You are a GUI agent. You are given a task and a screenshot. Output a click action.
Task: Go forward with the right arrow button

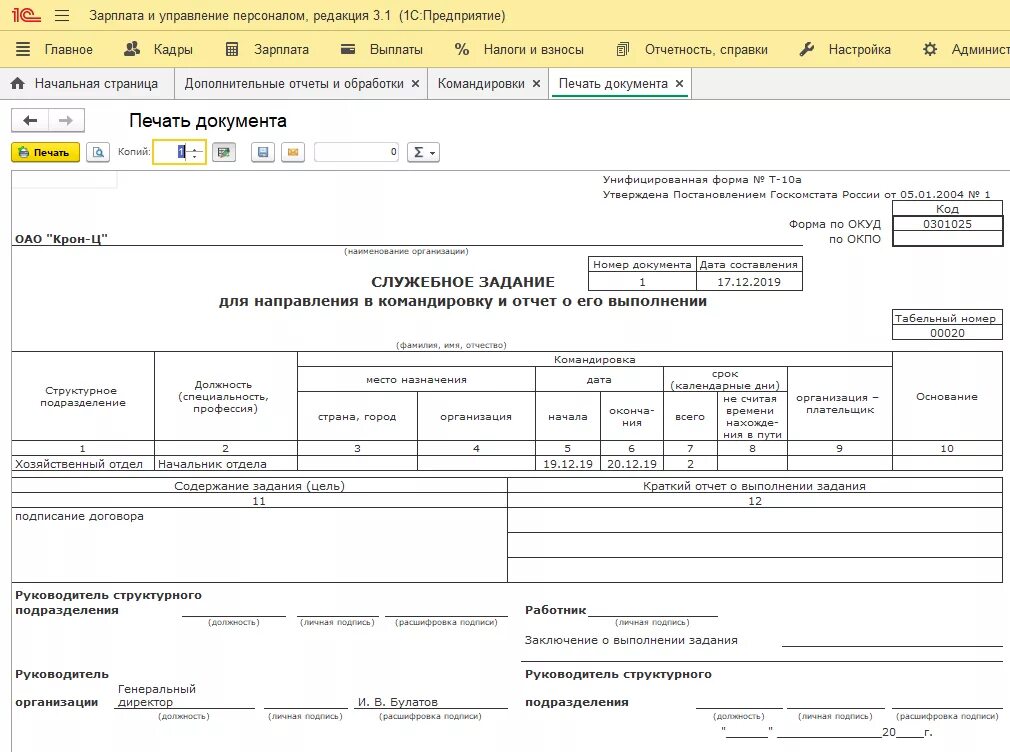coord(66,121)
